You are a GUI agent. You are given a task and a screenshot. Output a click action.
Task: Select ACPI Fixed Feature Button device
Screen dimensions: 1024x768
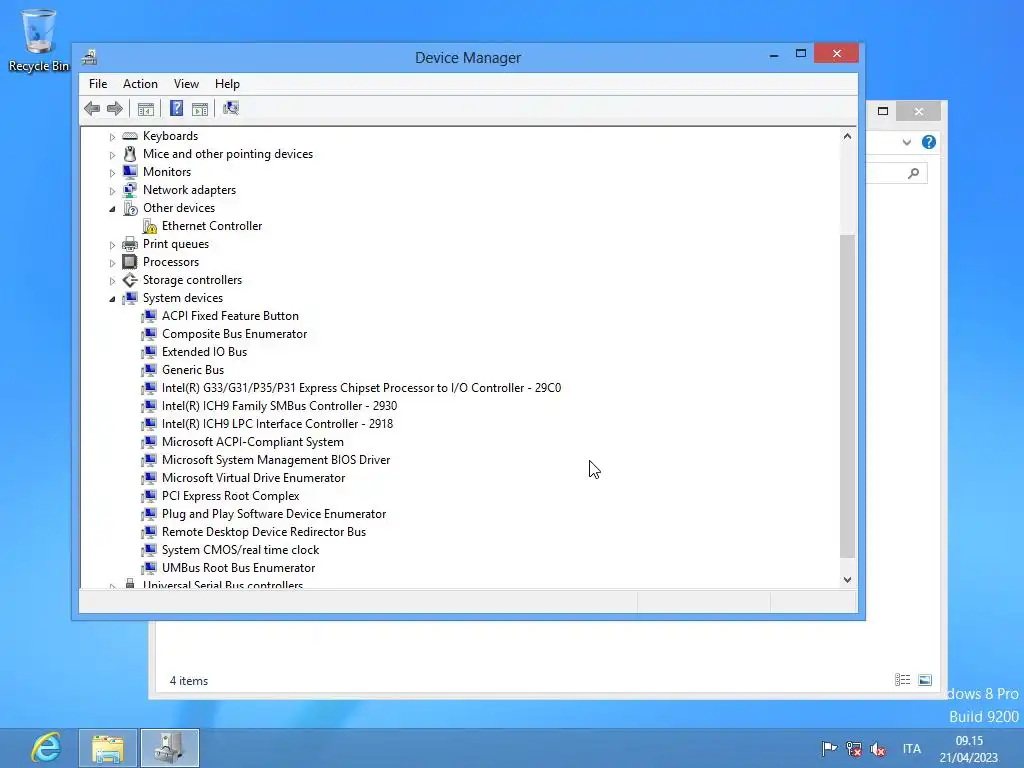point(230,316)
